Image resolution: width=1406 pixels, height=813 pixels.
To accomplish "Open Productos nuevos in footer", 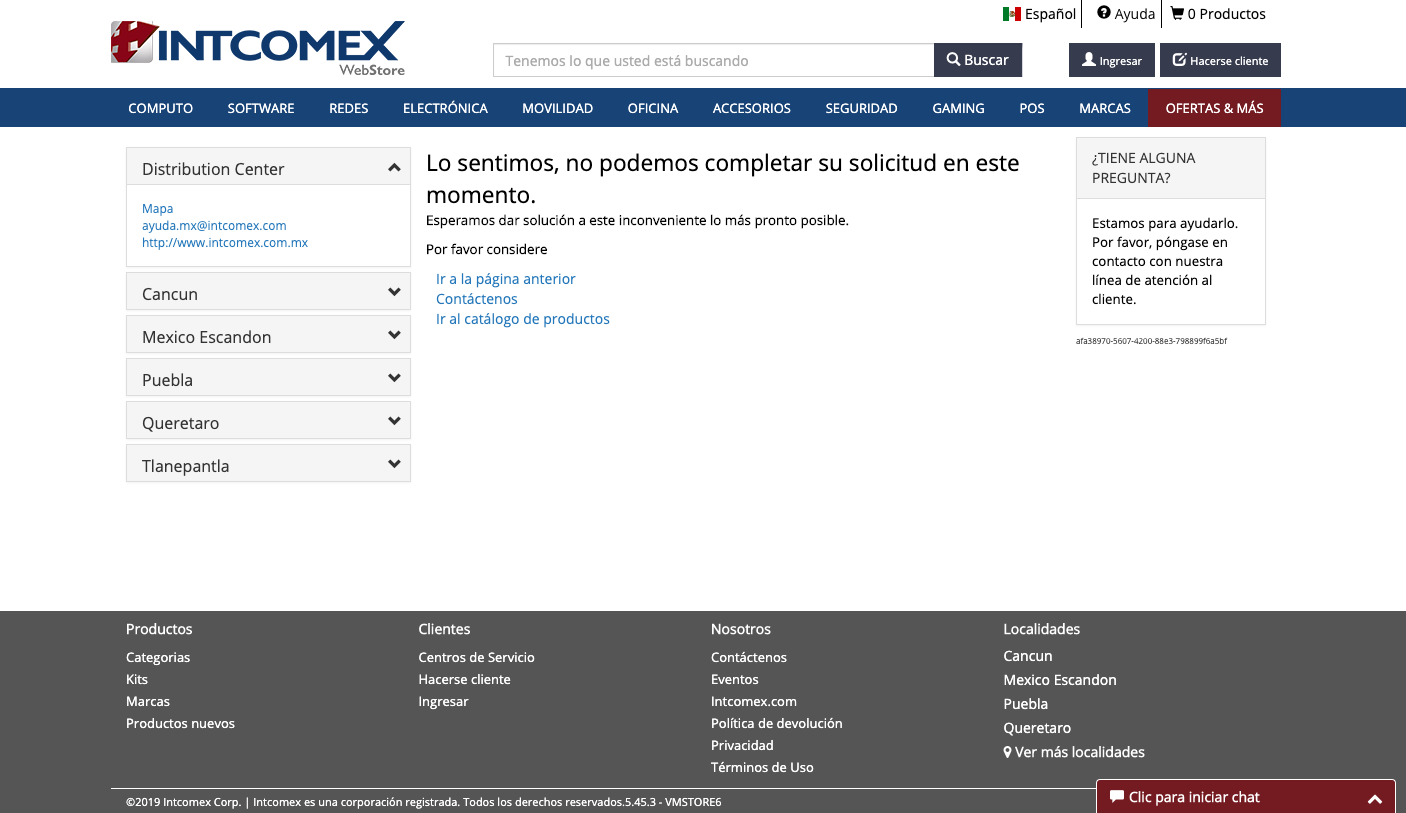I will click(x=180, y=723).
